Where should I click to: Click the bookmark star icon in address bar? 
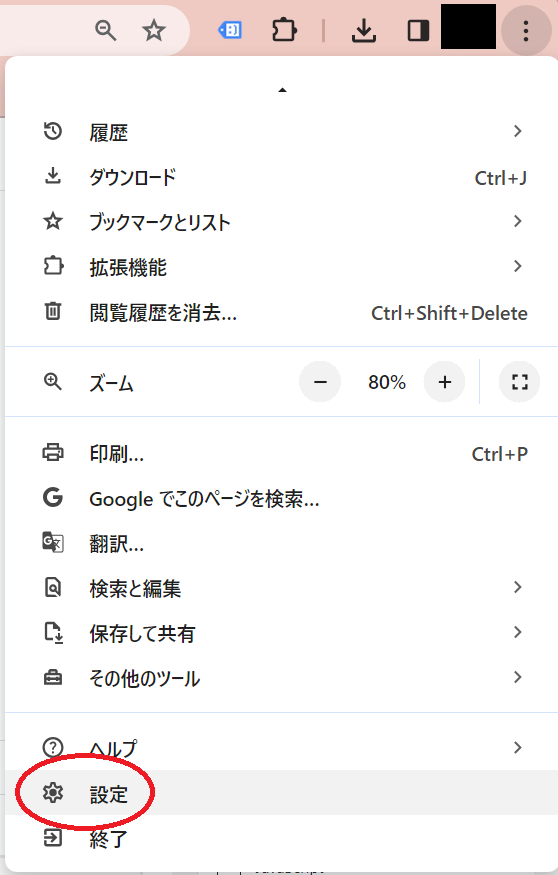click(x=153, y=30)
